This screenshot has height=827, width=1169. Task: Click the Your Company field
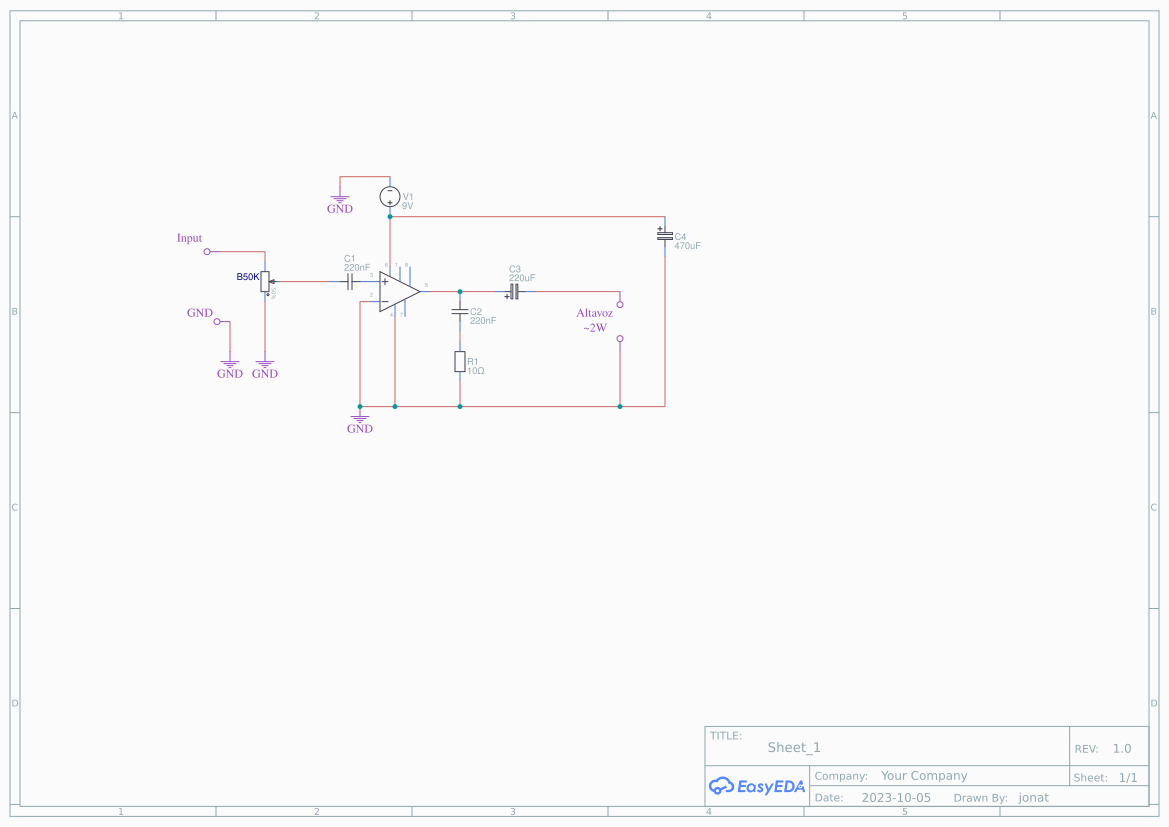(923, 775)
